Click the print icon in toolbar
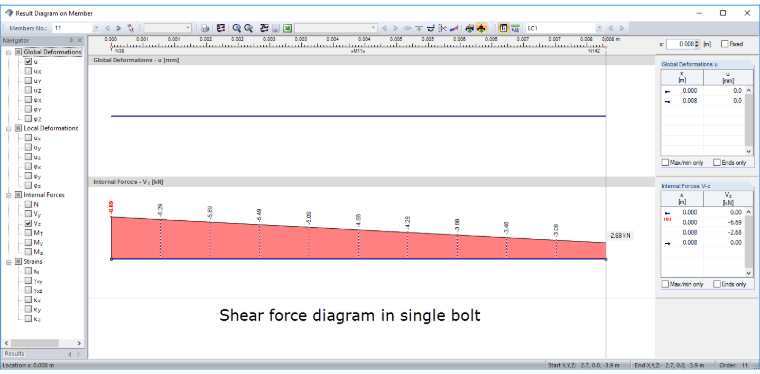 [x=206, y=28]
